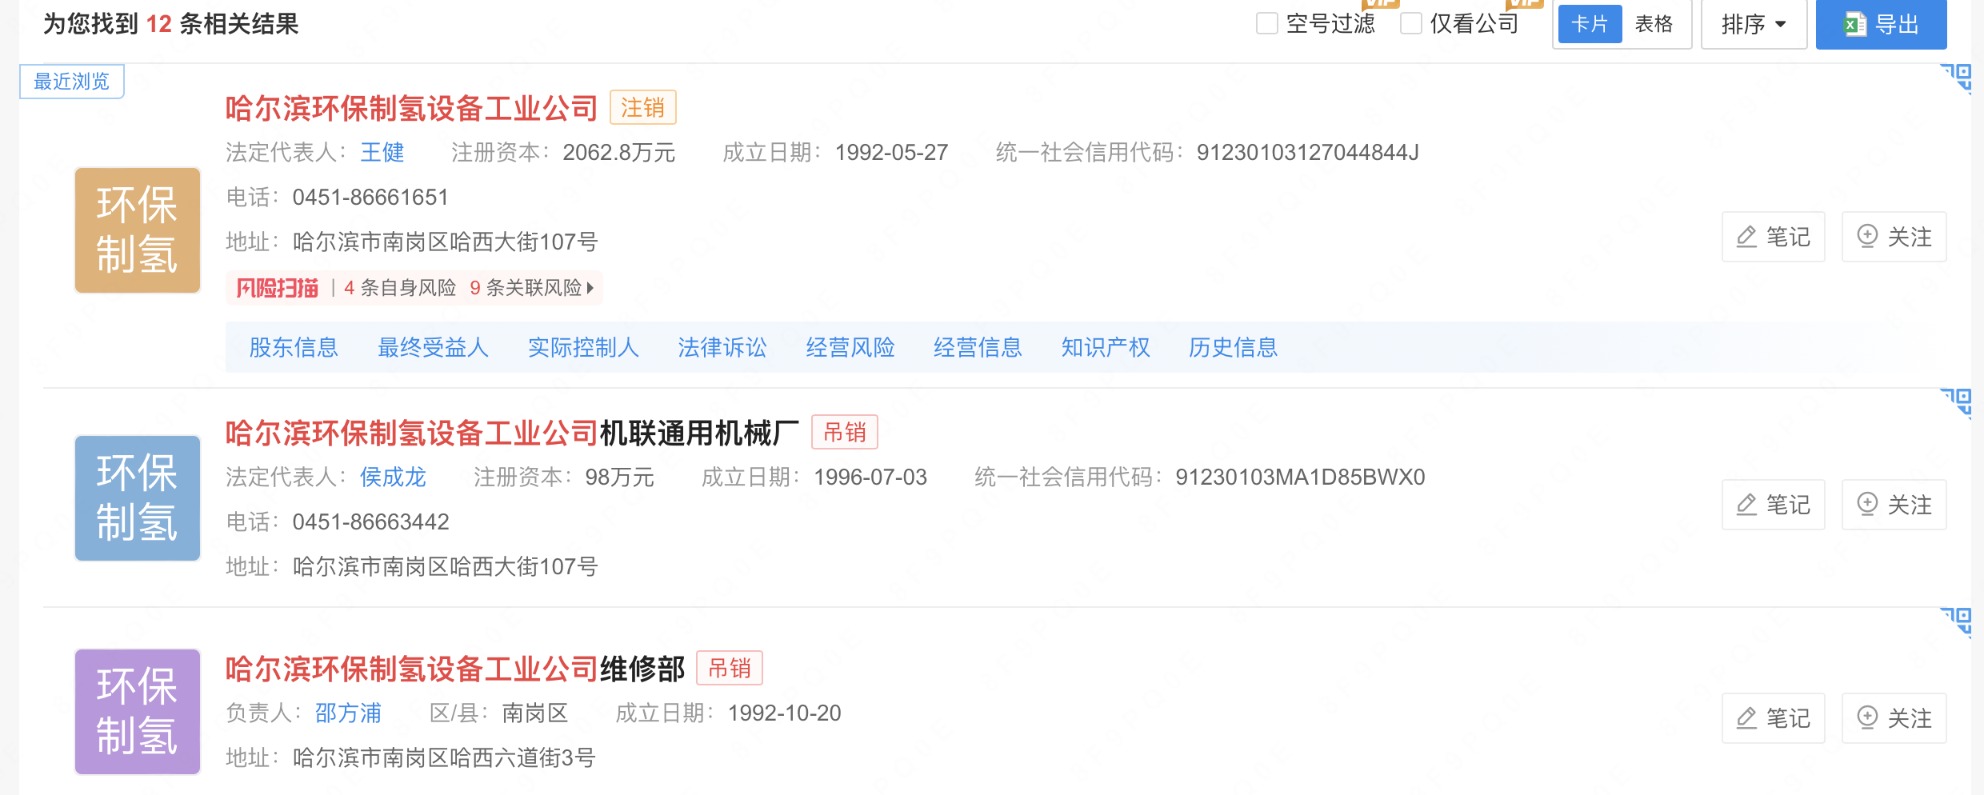This screenshot has height=795, width=1984.
Task: Open the 最终受益人 tab
Action: coord(433,347)
